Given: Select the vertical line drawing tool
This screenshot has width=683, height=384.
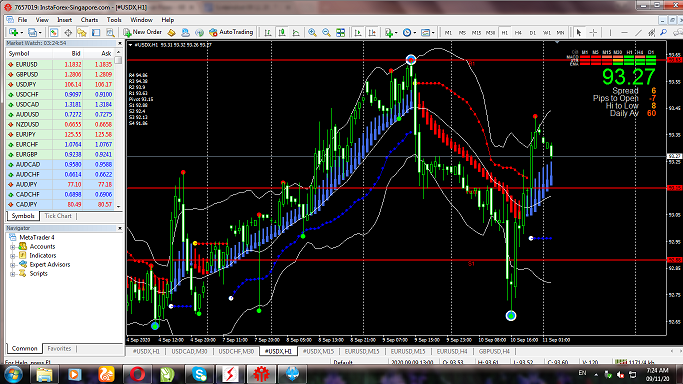Looking at the screenshot, I should [610, 33].
